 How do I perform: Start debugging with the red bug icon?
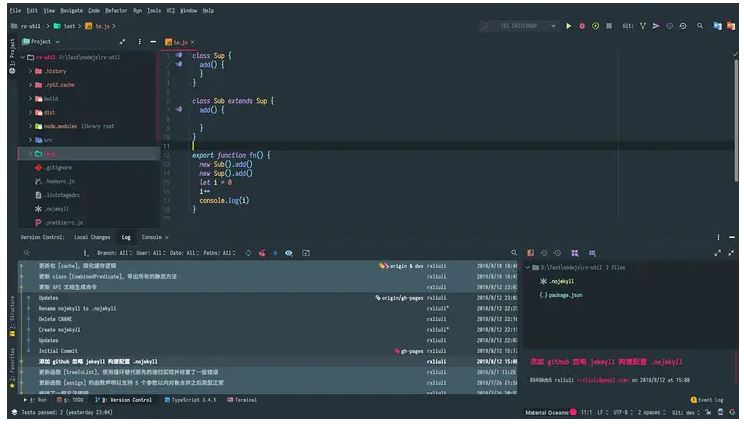(582, 26)
